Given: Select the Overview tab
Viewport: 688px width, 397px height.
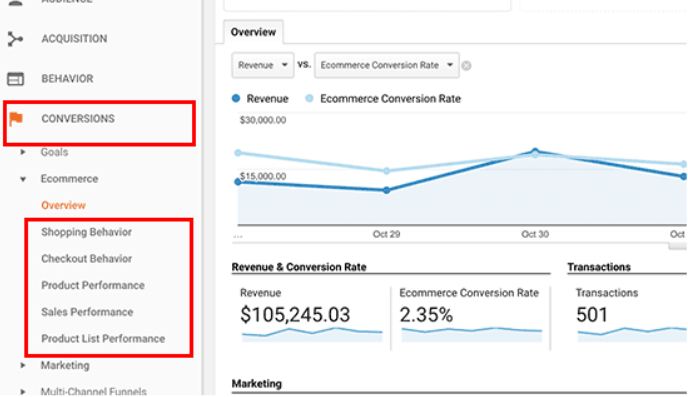Looking at the screenshot, I should (253, 32).
